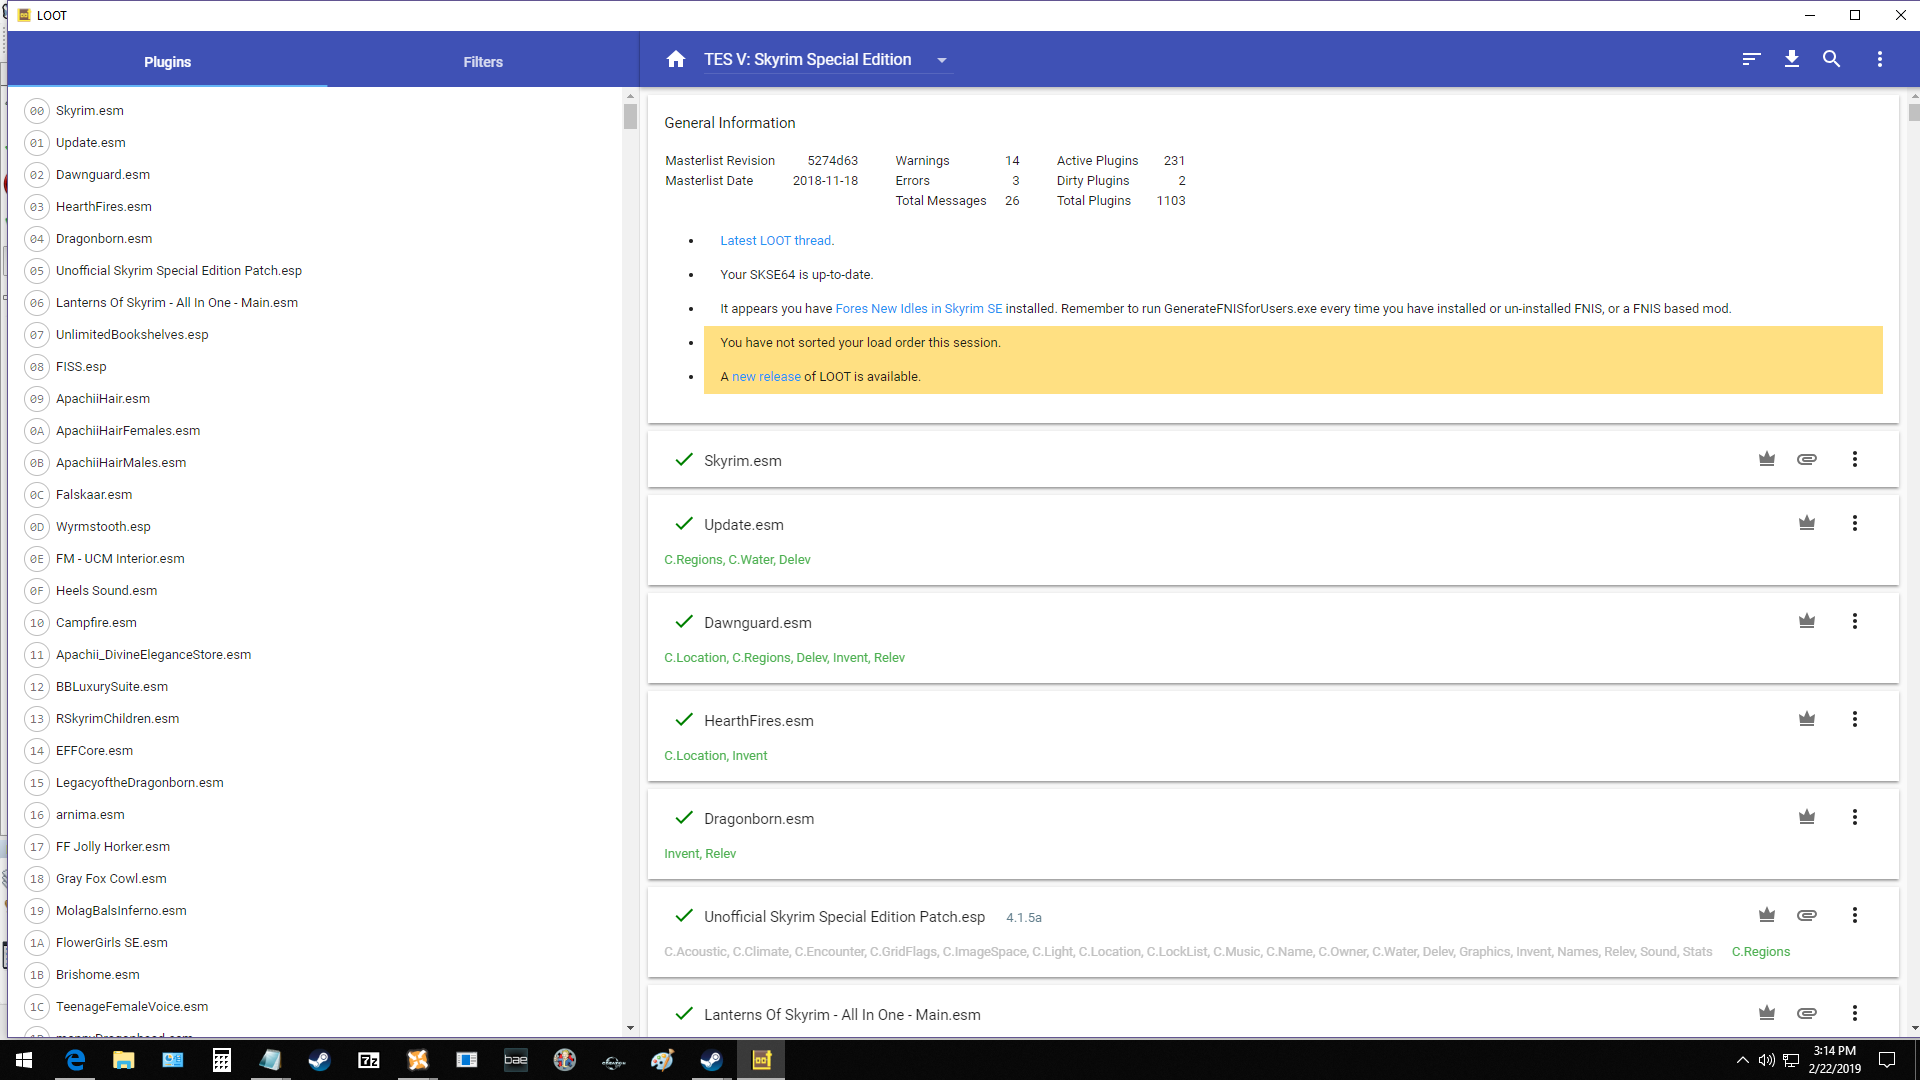Click the Update Masterlist download icon
1920x1080 pixels.
[1791, 60]
